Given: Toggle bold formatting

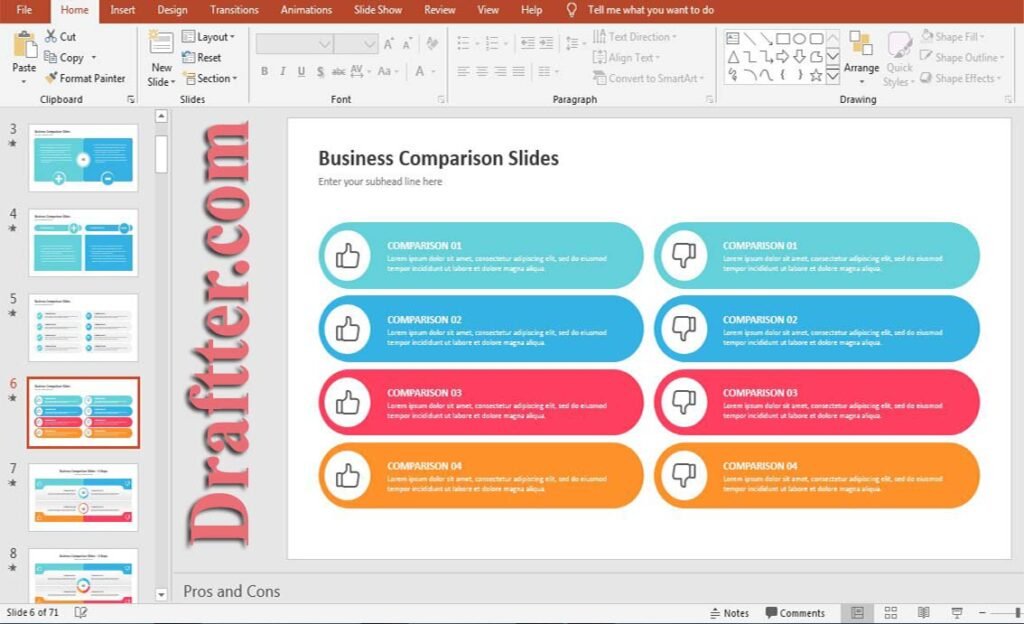Looking at the screenshot, I should (x=264, y=72).
